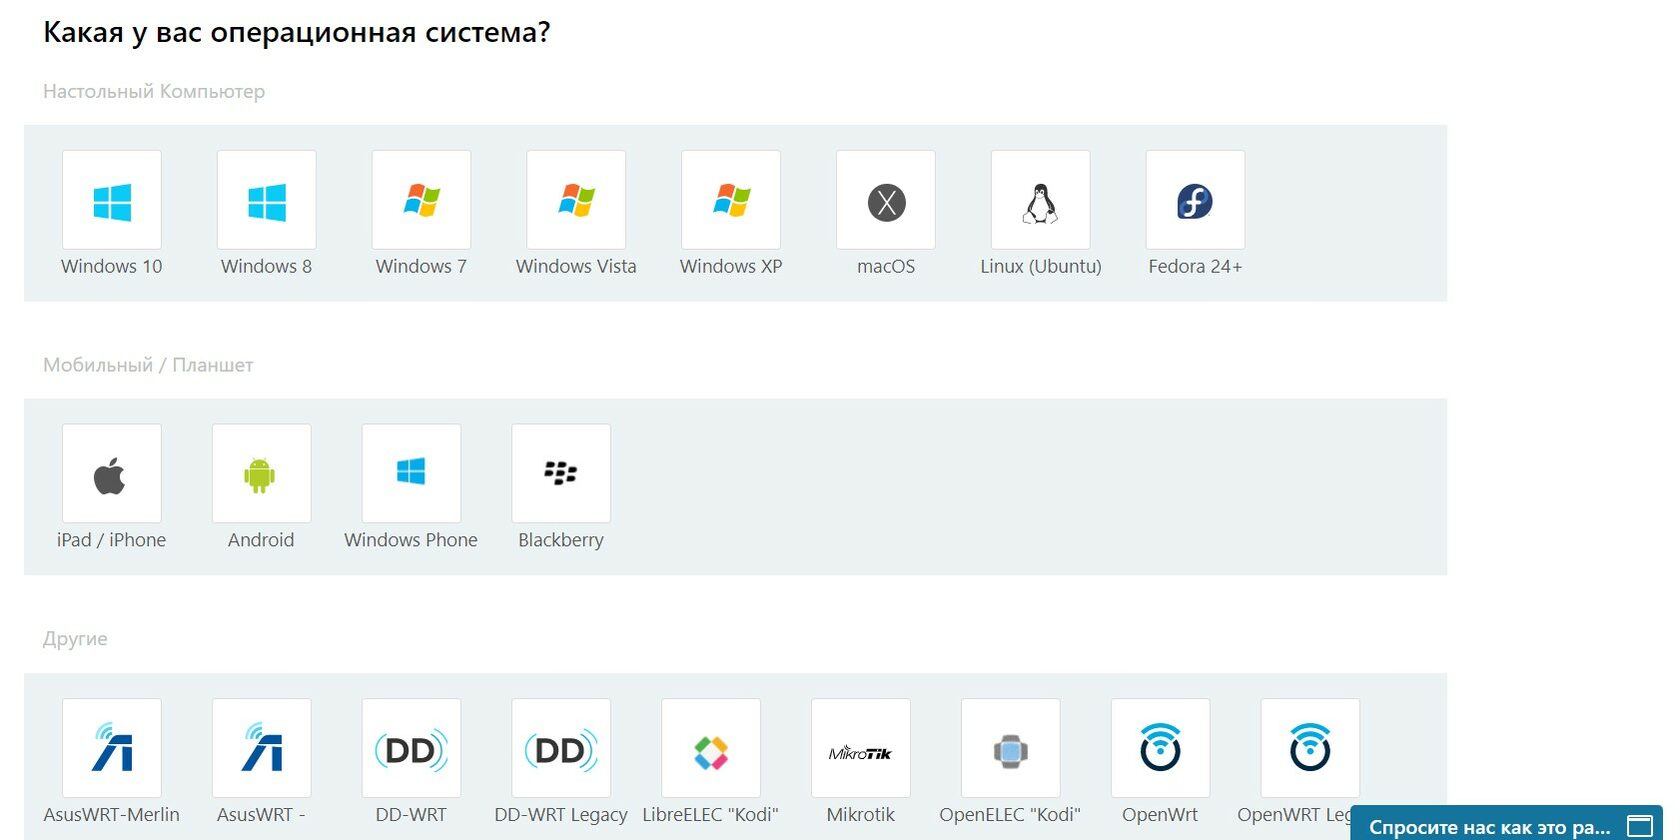
Task: Choose the OpenWRT Legacy icon
Action: click(1310, 748)
